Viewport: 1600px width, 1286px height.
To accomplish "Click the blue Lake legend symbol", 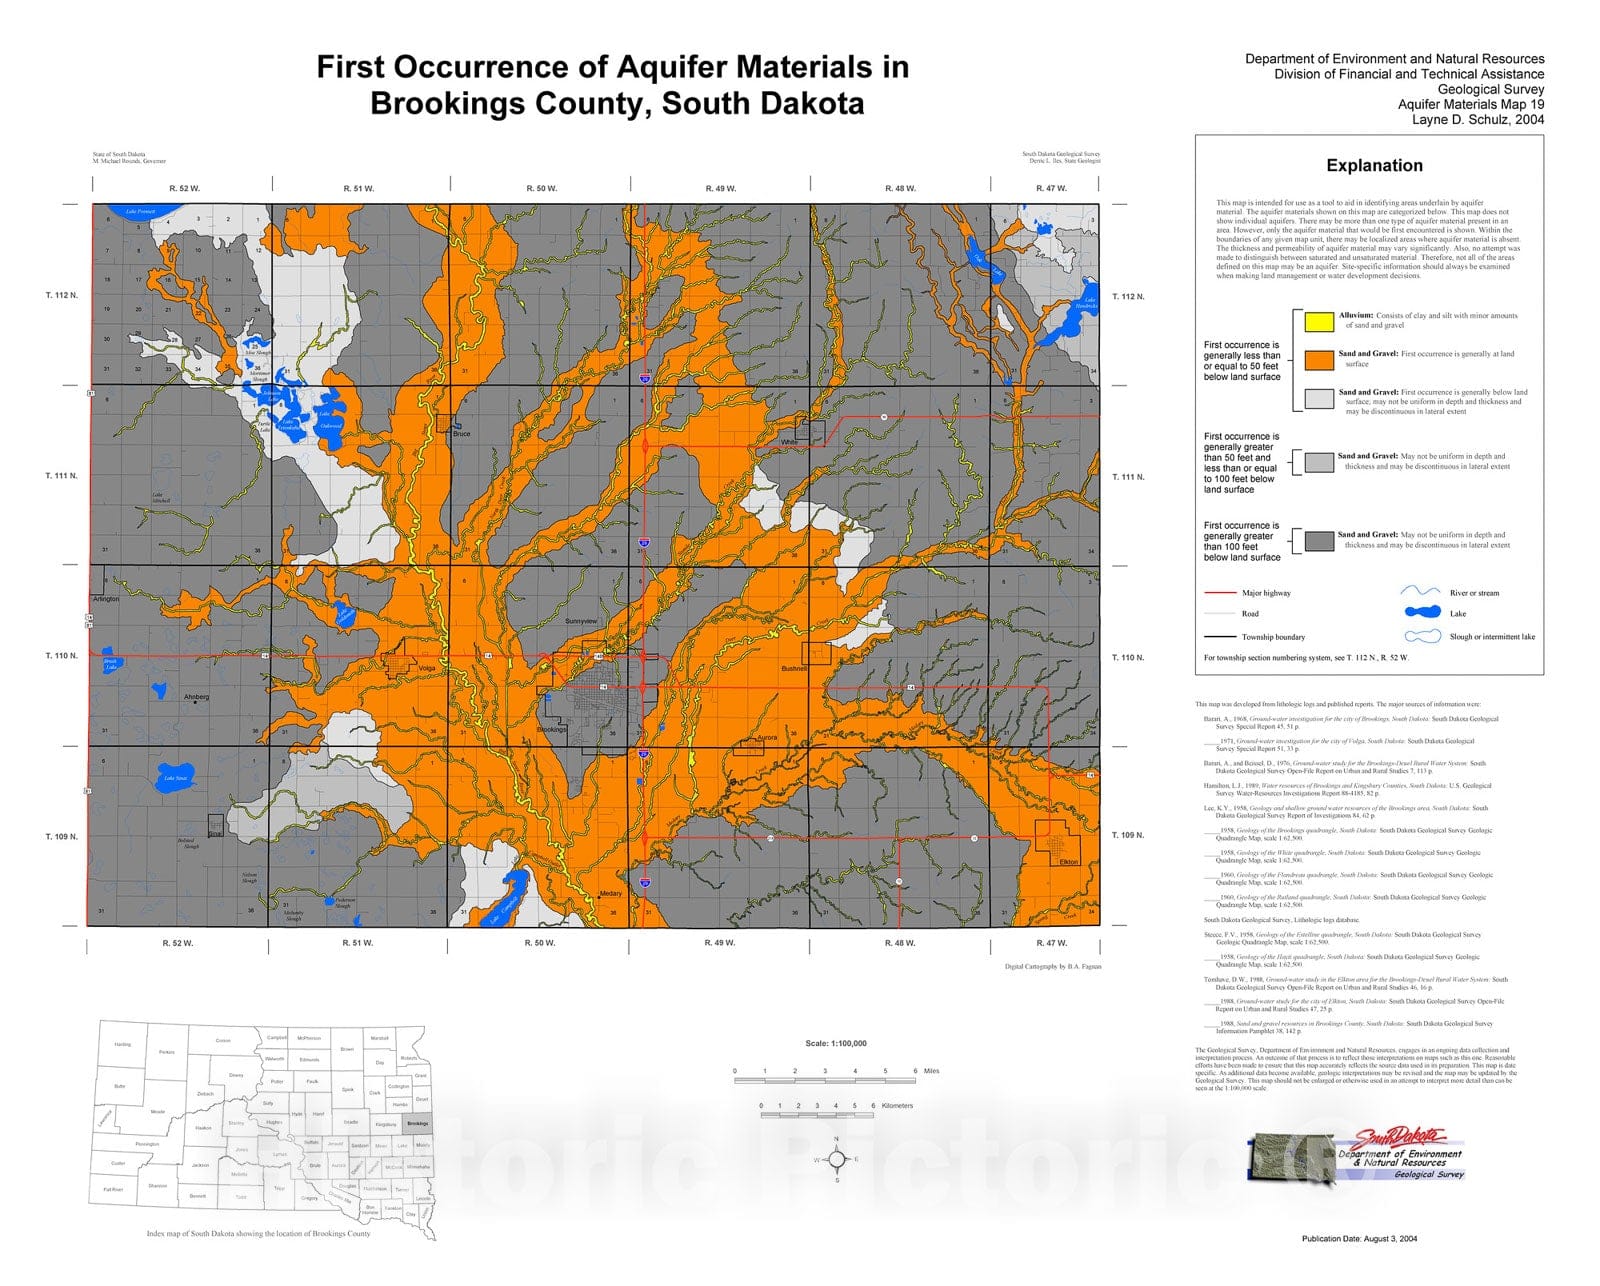I will 1422,613.
